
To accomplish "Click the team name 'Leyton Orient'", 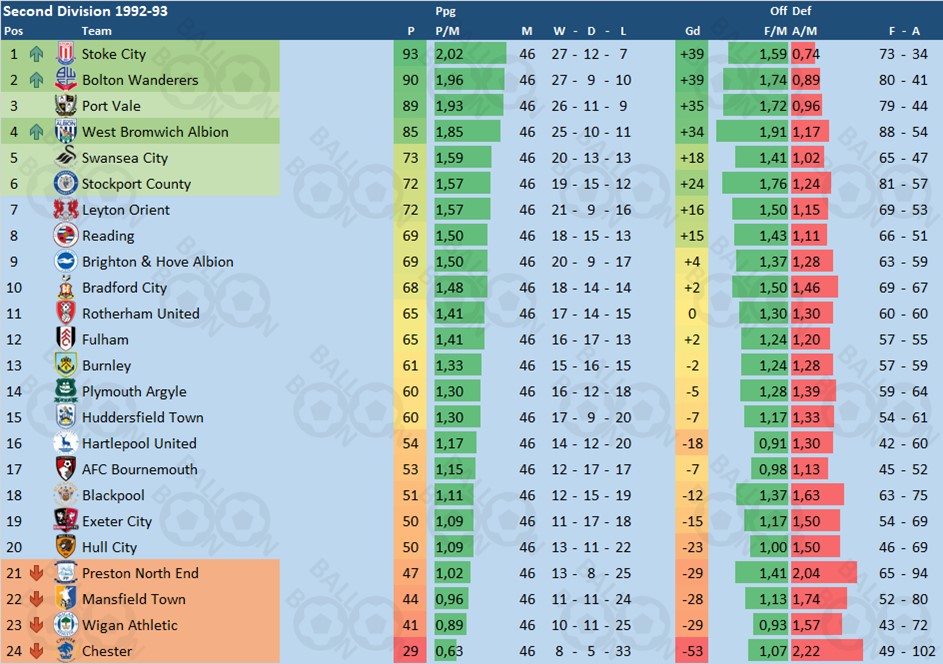I will tap(126, 210).
